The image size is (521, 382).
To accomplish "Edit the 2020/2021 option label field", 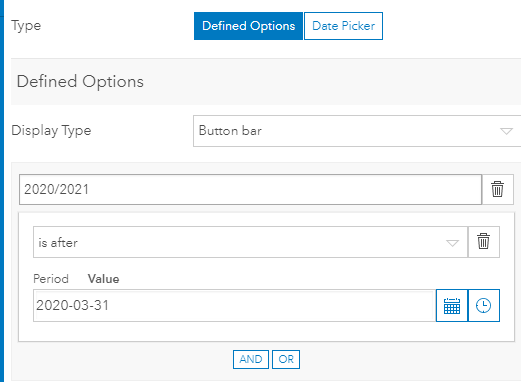I will [250, 189].
